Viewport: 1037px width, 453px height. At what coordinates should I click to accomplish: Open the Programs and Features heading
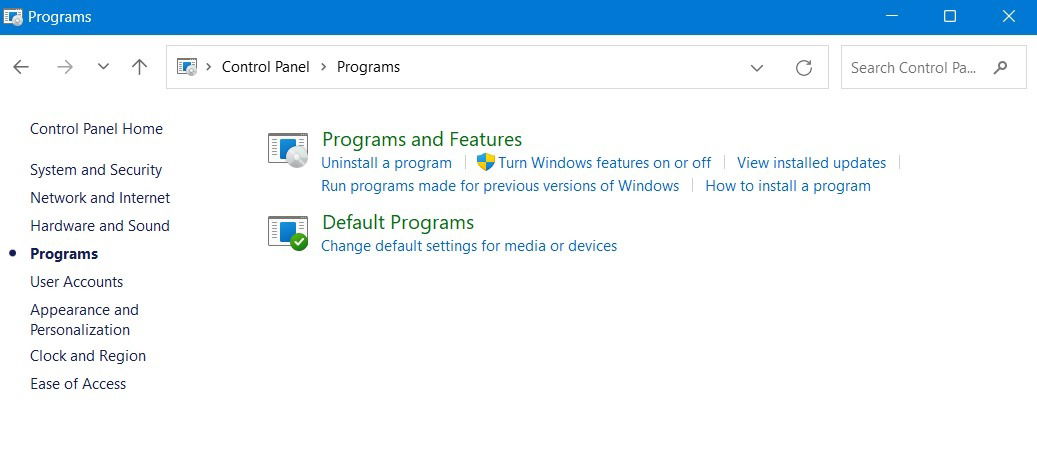coord(422,140)
